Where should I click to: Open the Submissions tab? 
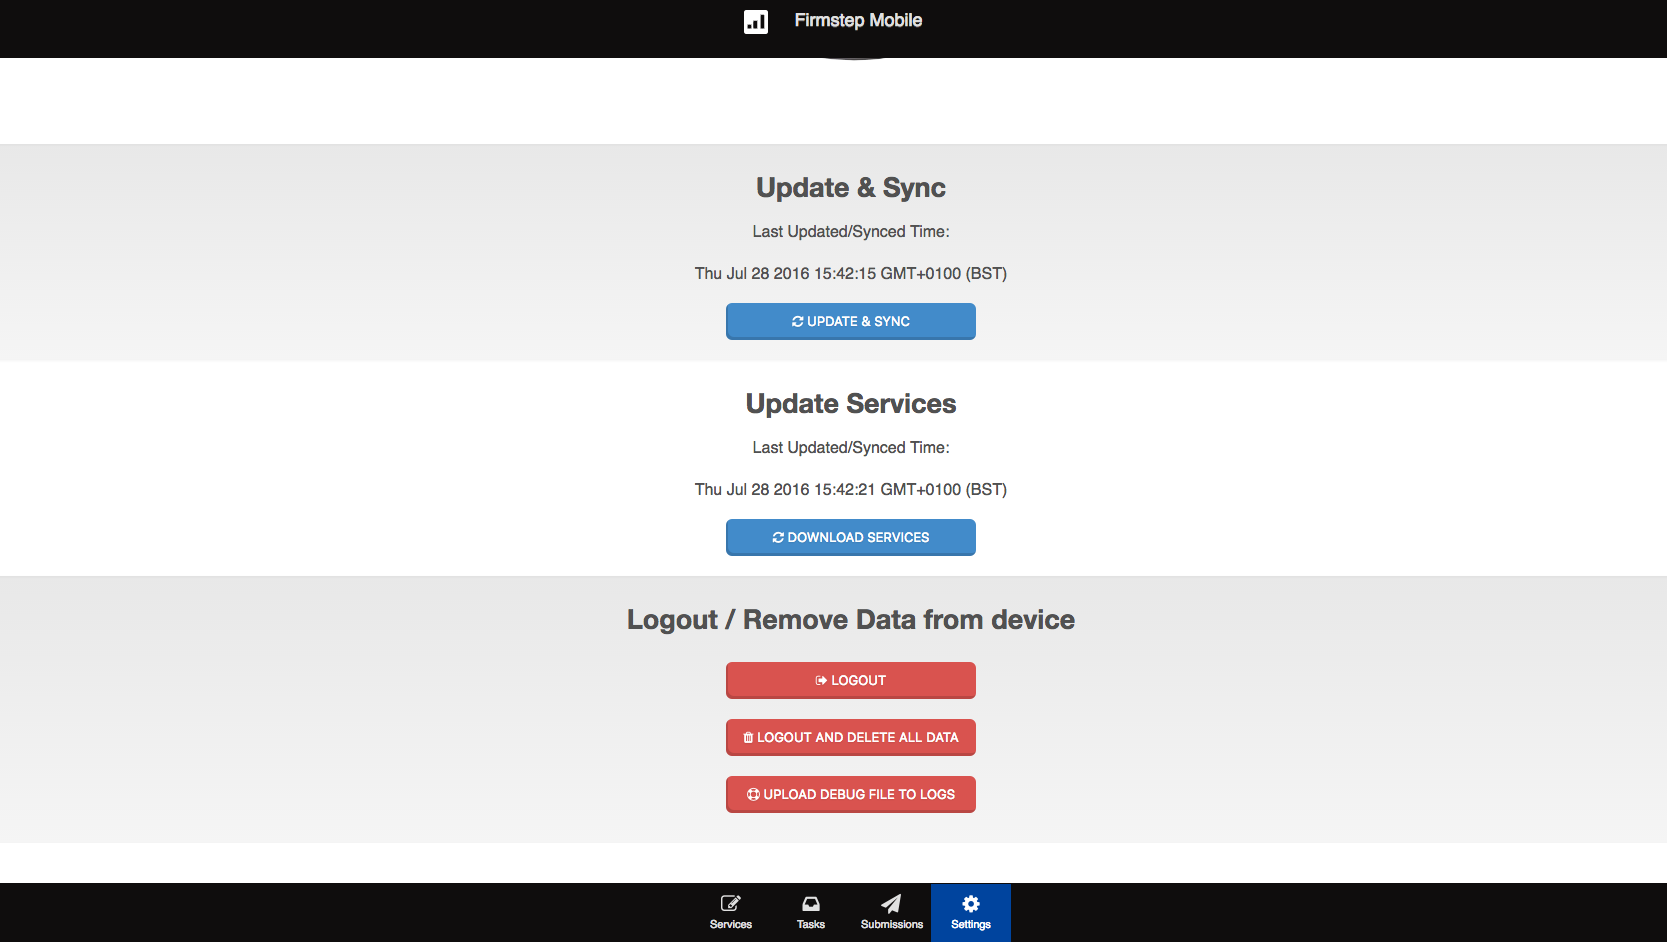[x=891, y=912]
